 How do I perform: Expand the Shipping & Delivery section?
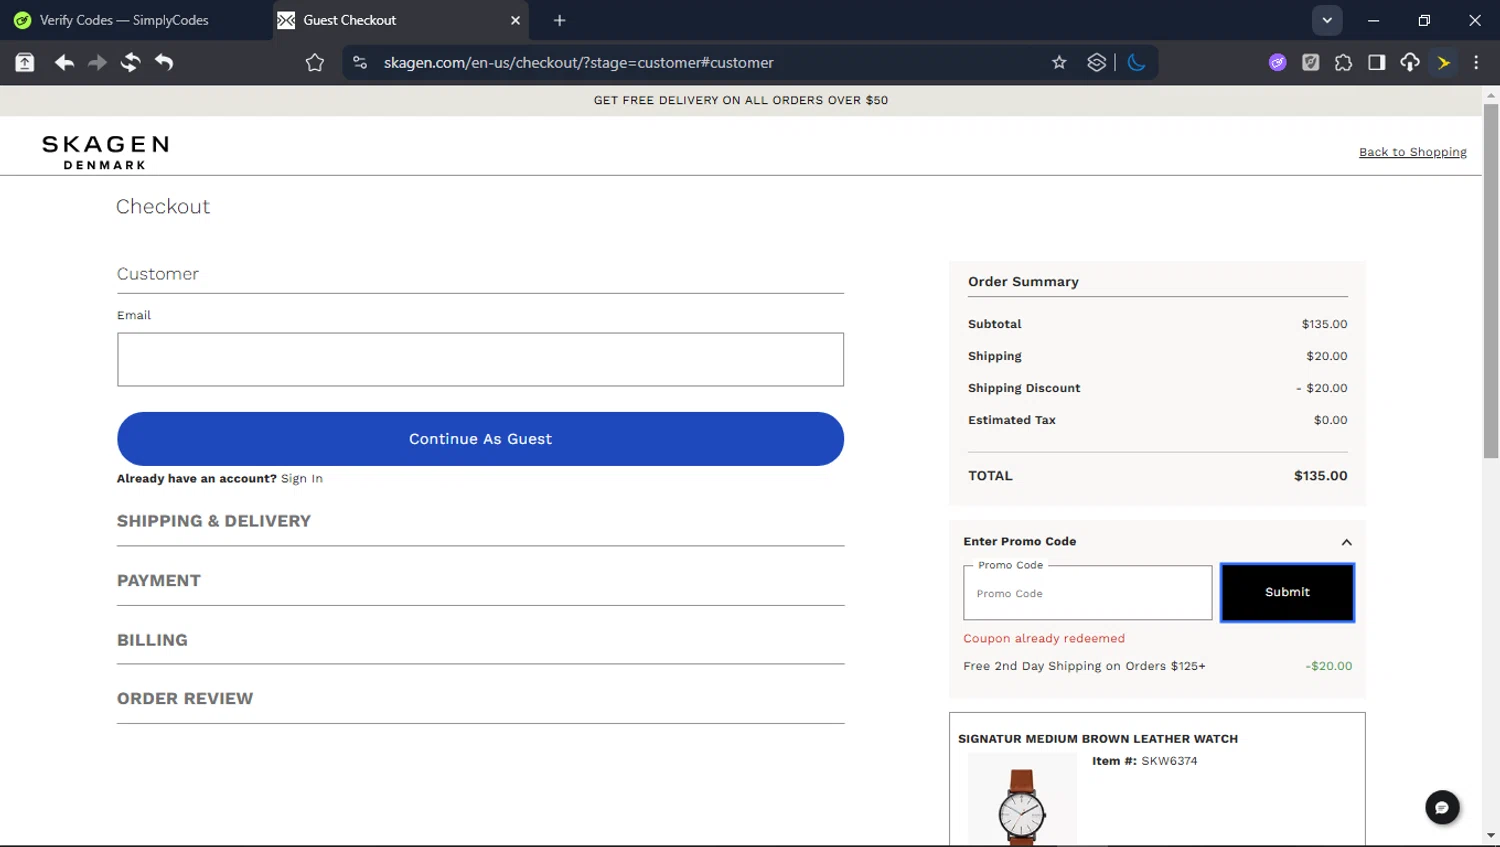pyautogui.click(x=480, y=521)
